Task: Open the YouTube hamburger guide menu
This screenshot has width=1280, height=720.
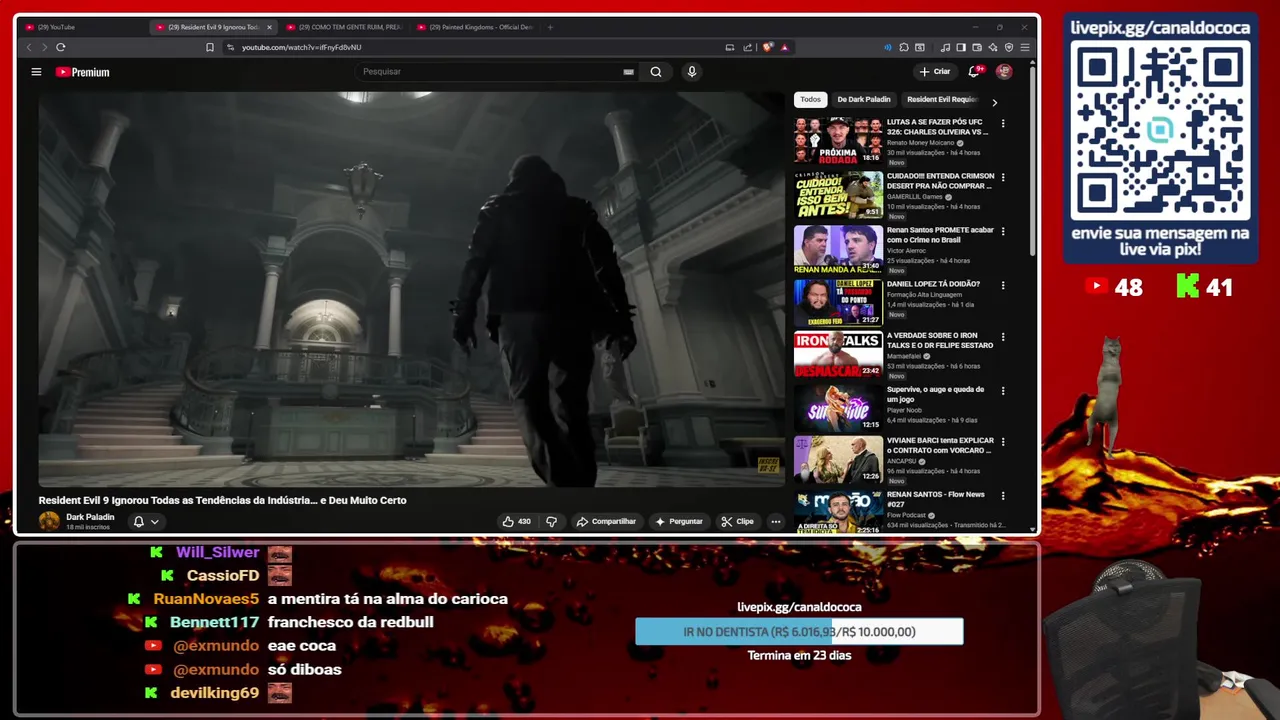Action: [36, 72]
